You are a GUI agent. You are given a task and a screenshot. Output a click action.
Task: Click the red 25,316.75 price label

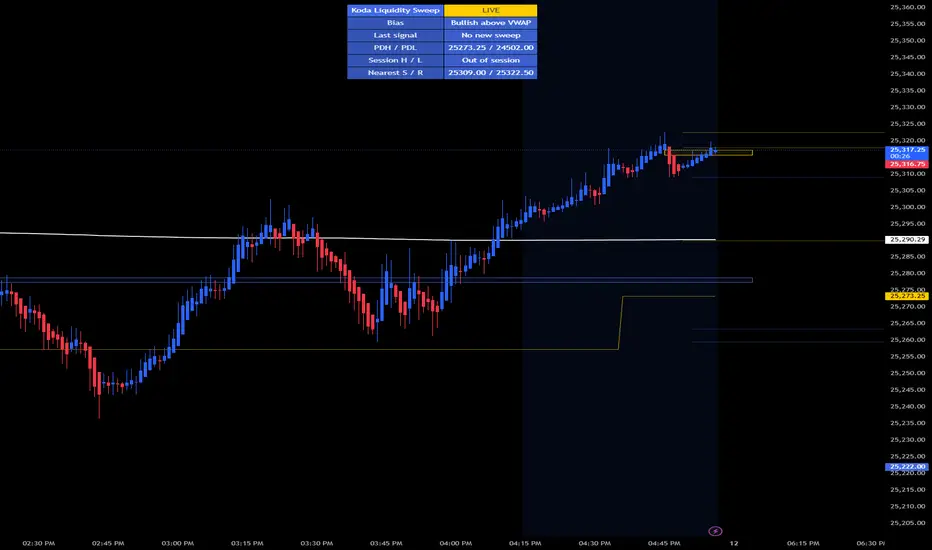click(907, 164)
